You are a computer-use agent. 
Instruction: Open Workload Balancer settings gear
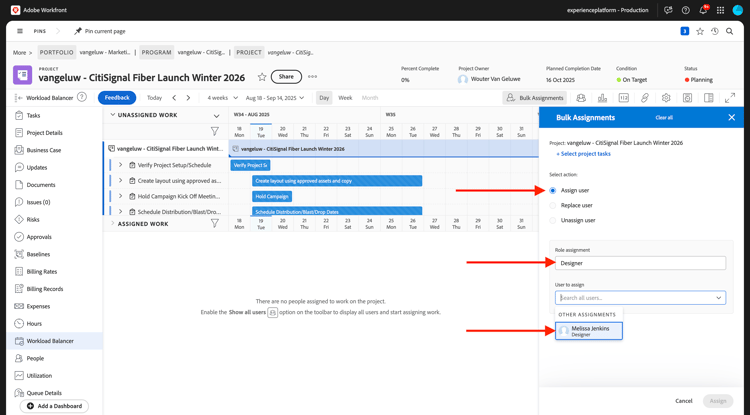pos(666,98)
